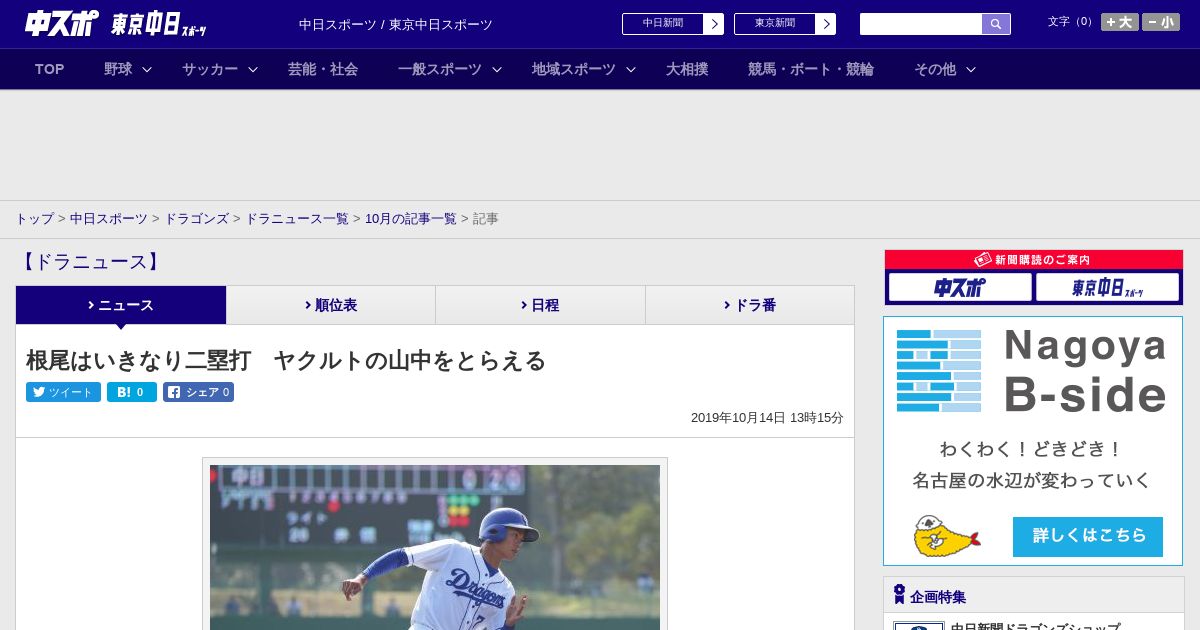Viewport: 1200px width, 630px height.
Task: Expand the 野球 navigation menu
Action: (x=127, y=69)
